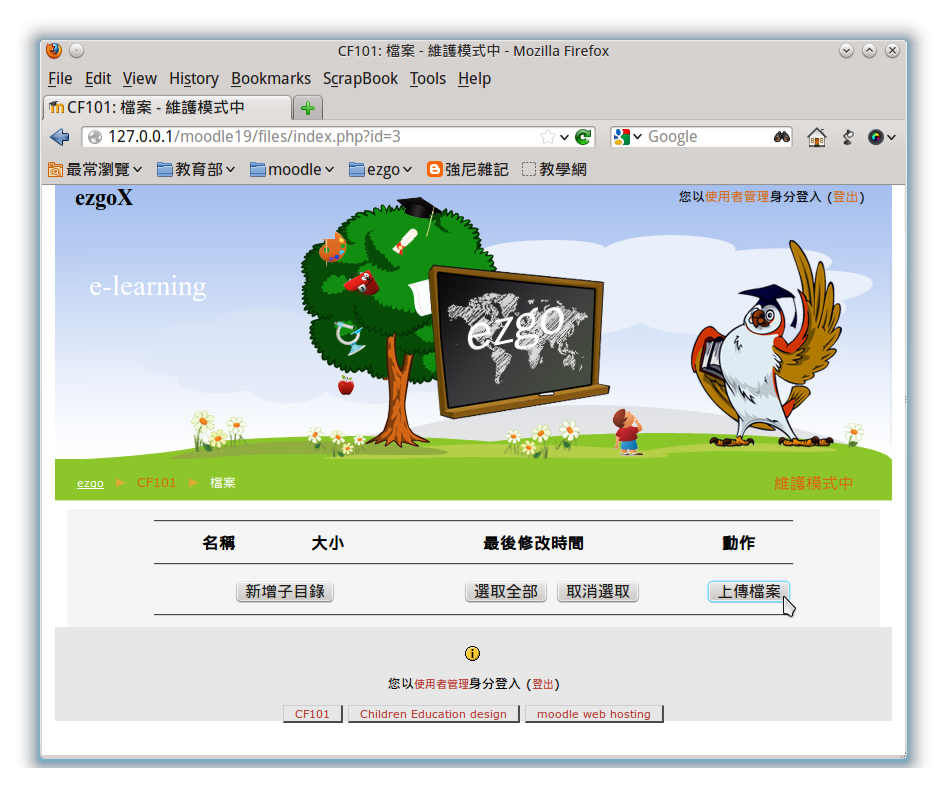Maximize the Firefox window
The height and width of the screenshot is (799, 947).
click(869, 51)
